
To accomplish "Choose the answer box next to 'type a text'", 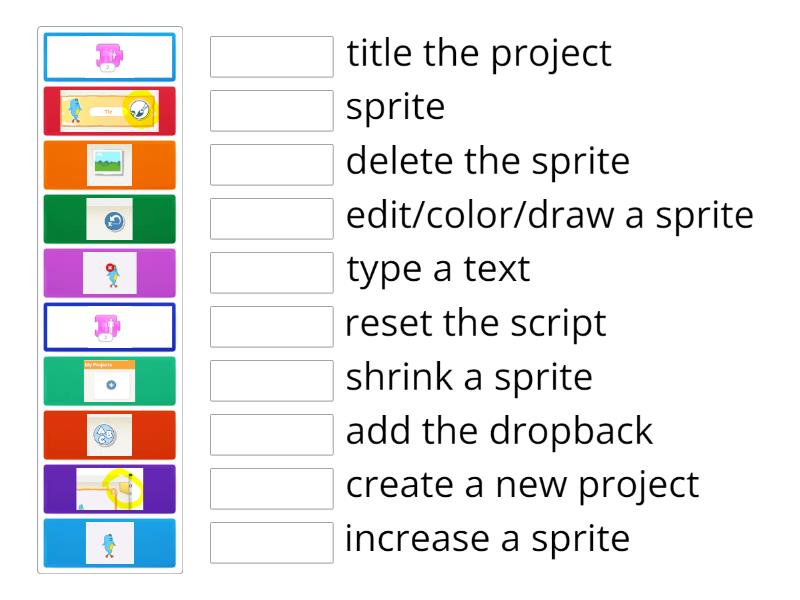I will (x=272, y=273).
